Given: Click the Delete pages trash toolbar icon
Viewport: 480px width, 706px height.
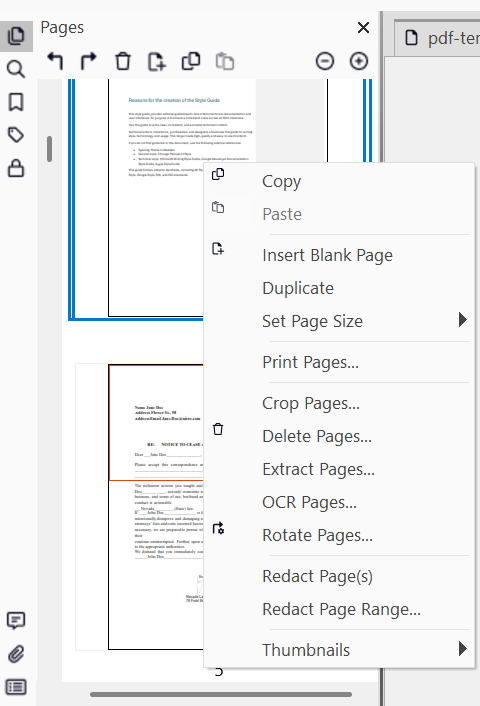Looking at the screenshot, I should (x=122, y=61).
